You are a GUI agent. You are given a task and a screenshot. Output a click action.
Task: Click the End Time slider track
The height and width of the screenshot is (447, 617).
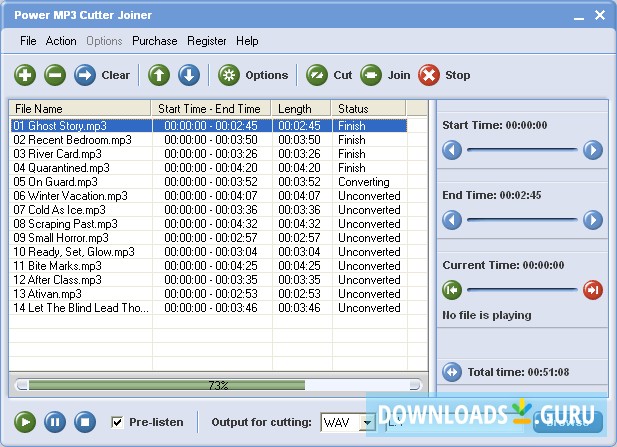click(x=522, y=220)
